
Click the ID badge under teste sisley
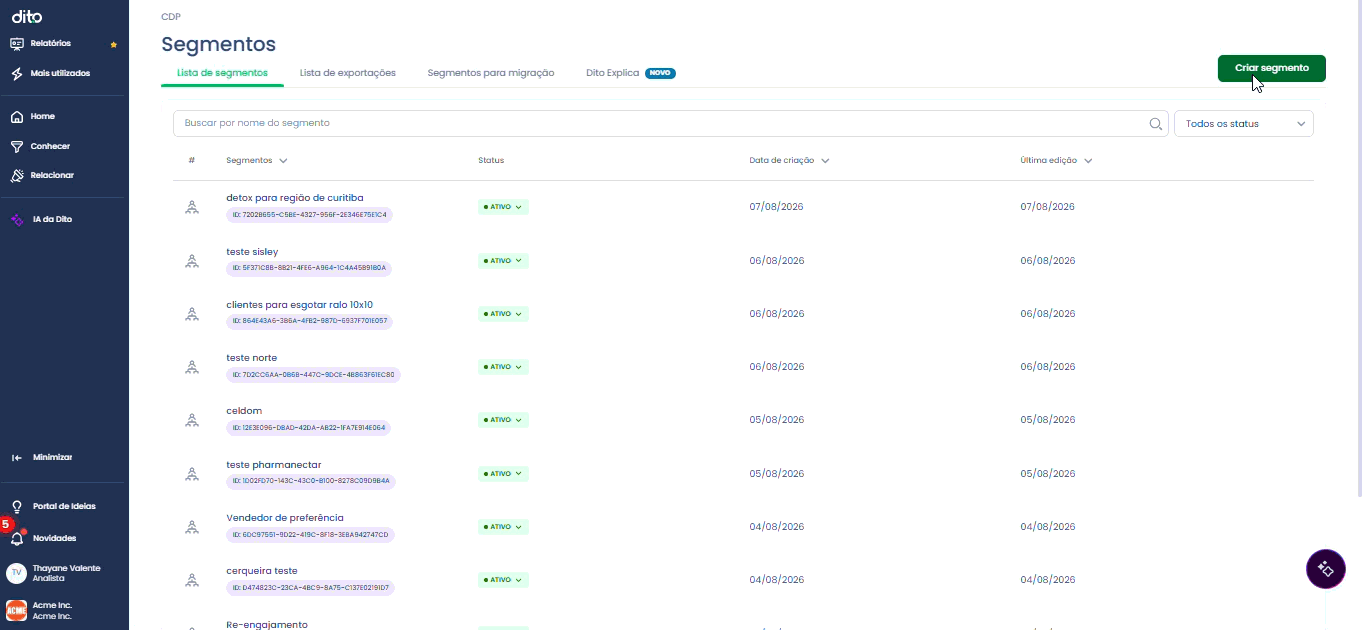click(x=309, y=268)
